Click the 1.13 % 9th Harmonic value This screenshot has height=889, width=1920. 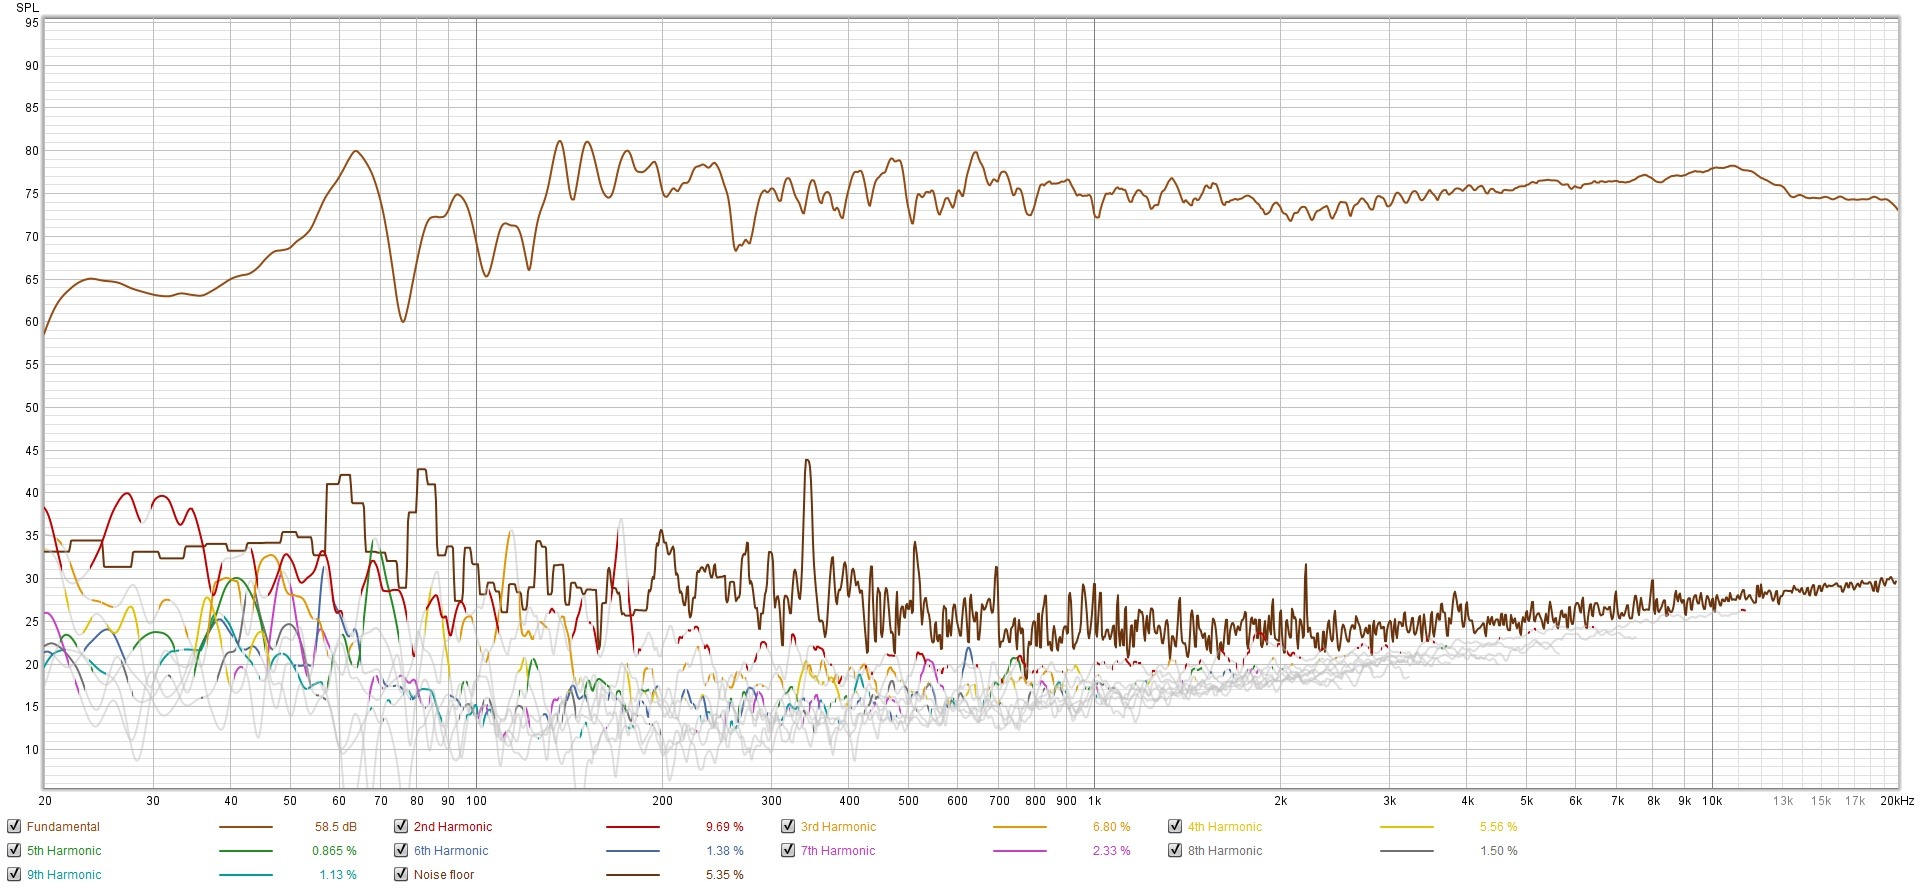coord(337,875)
